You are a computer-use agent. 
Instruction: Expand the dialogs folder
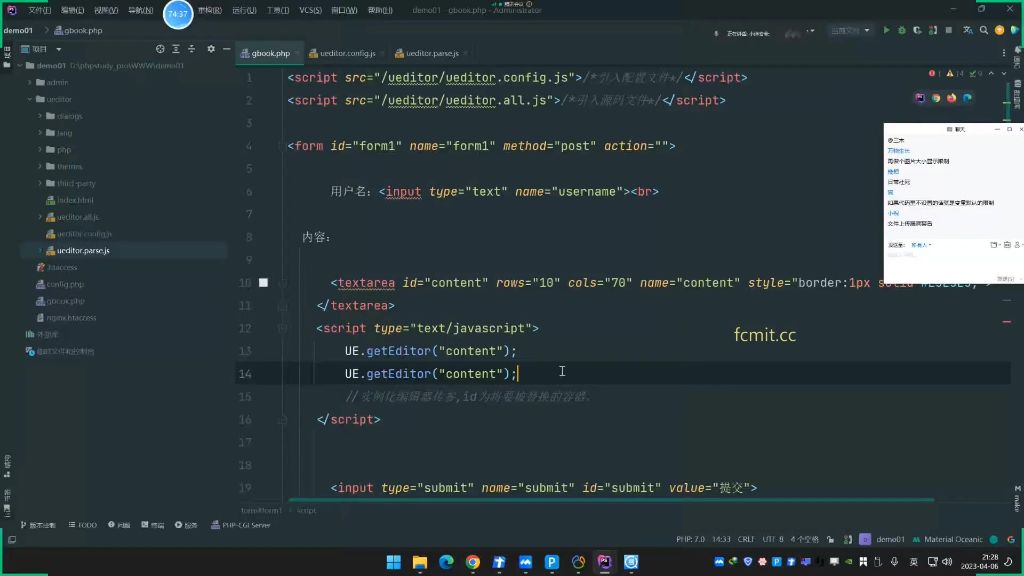[40, 116]
